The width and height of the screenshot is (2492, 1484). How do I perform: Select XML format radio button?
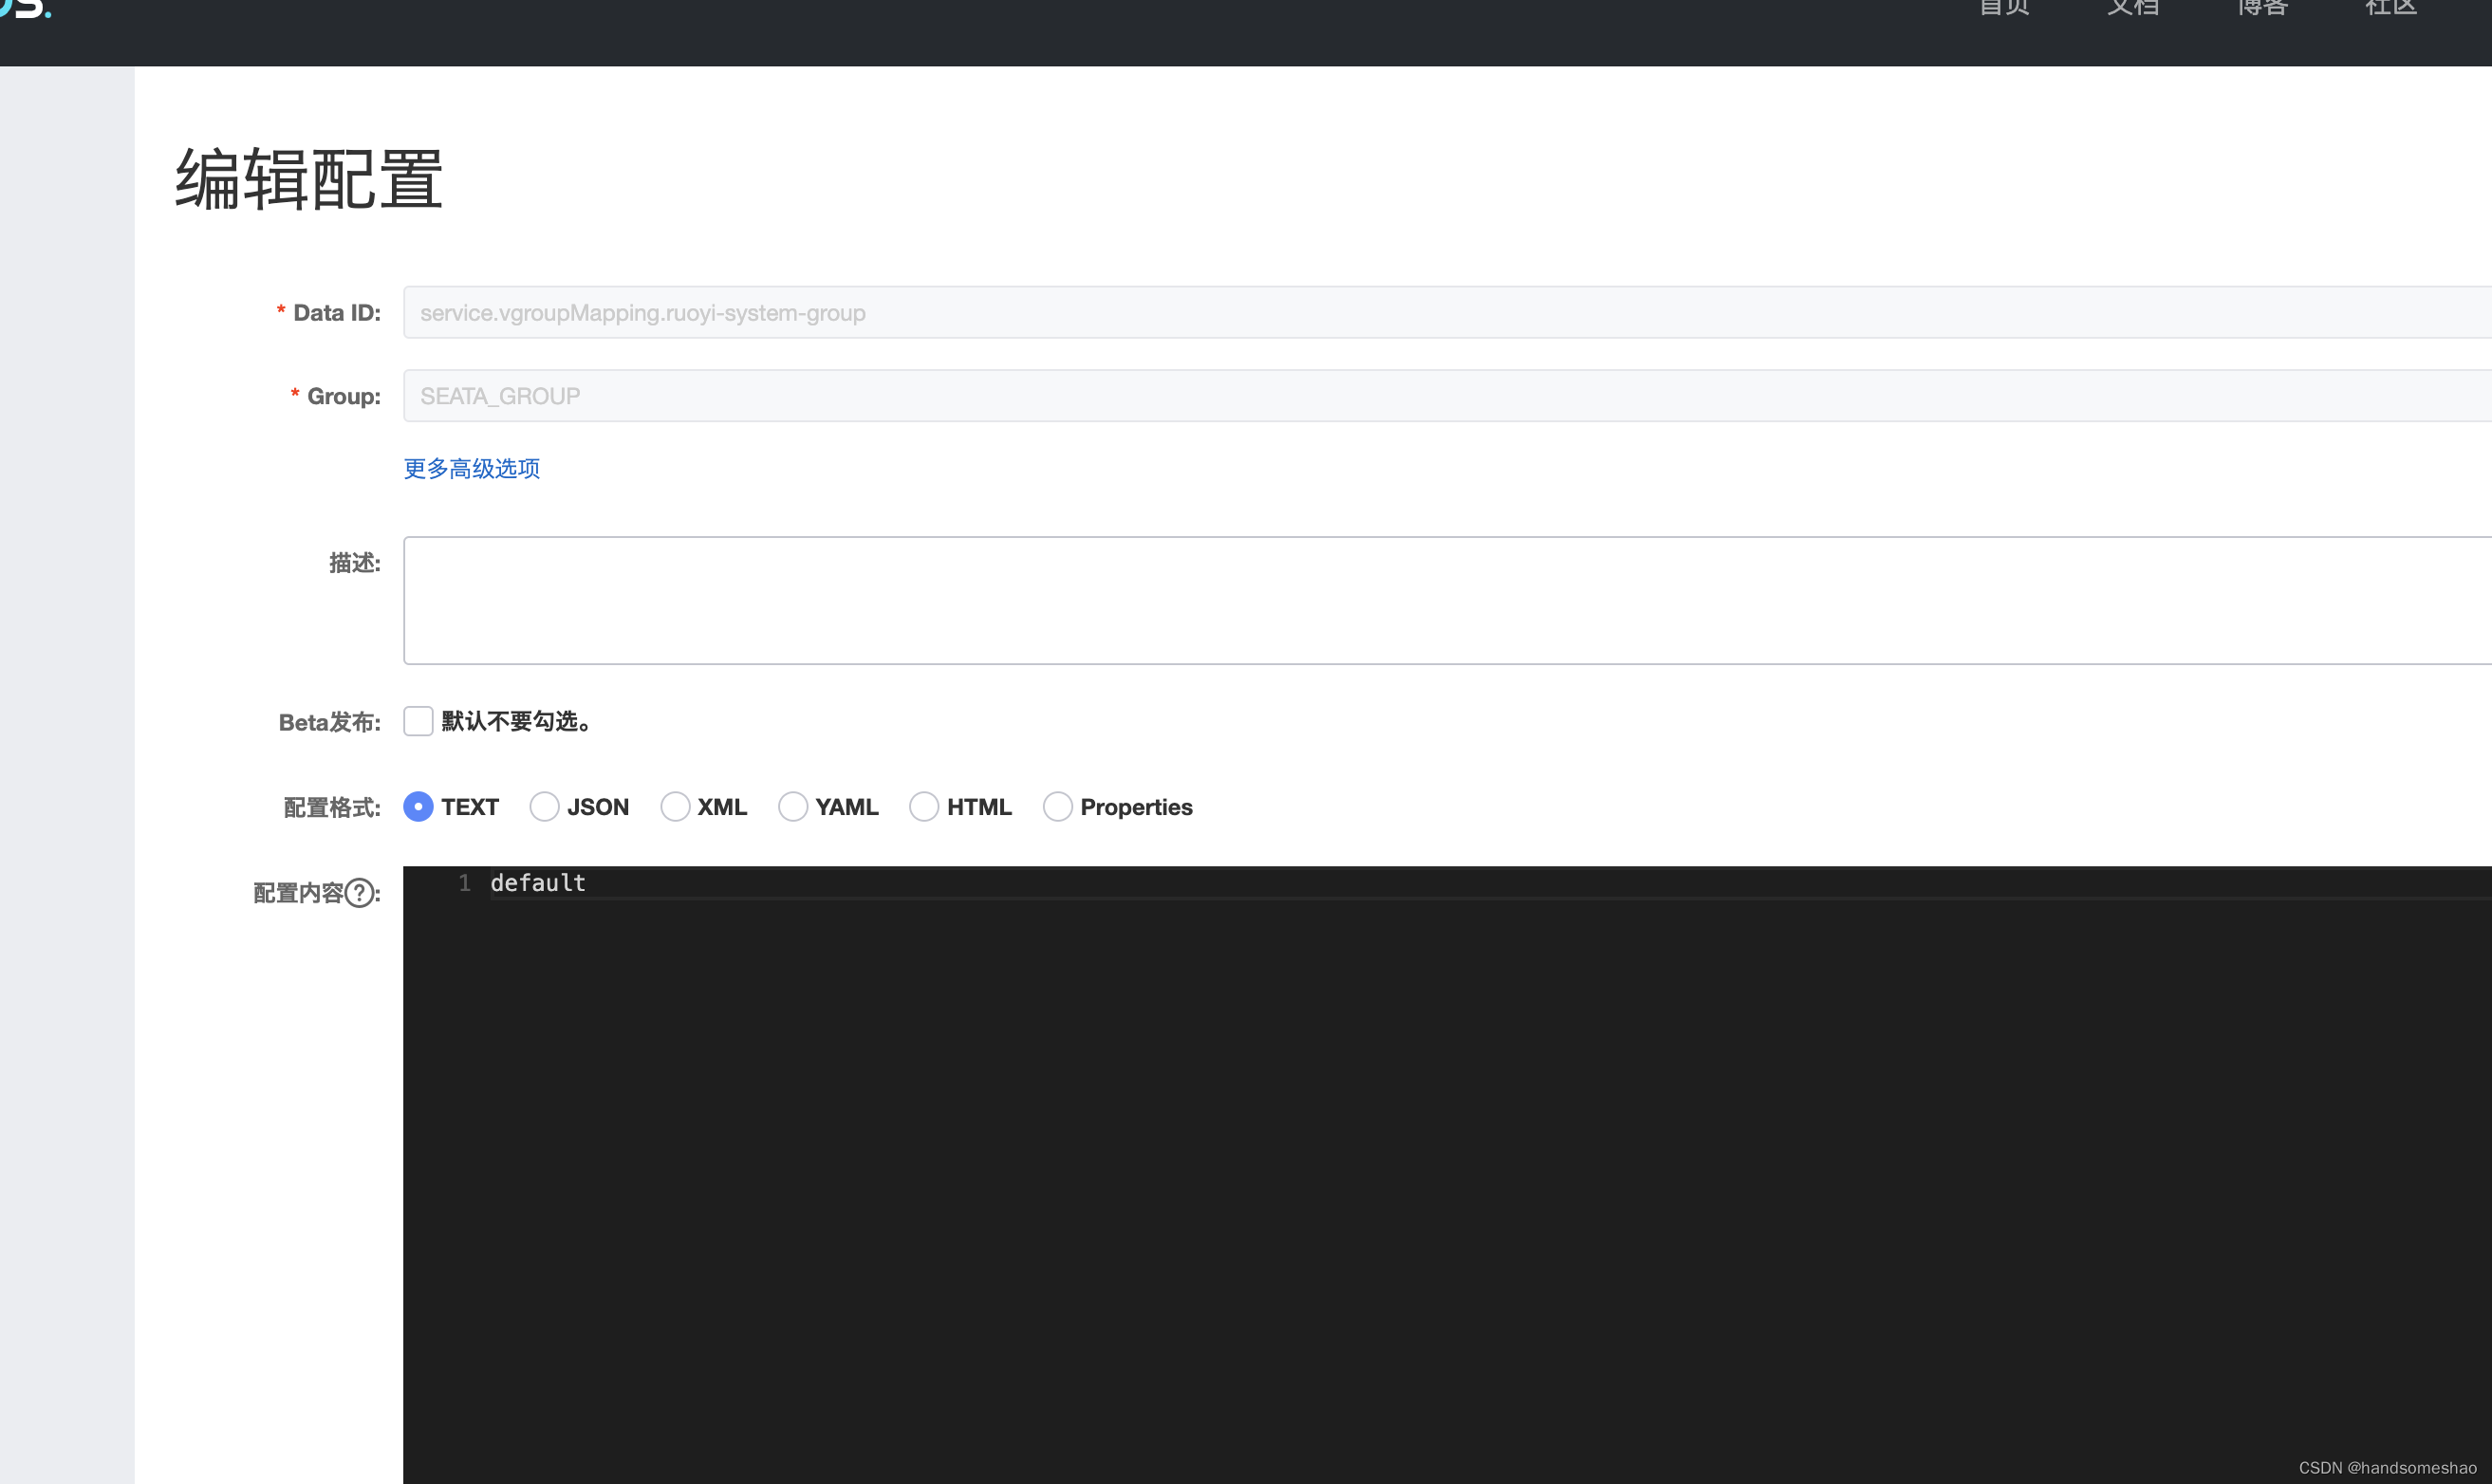tap(675, 806)
